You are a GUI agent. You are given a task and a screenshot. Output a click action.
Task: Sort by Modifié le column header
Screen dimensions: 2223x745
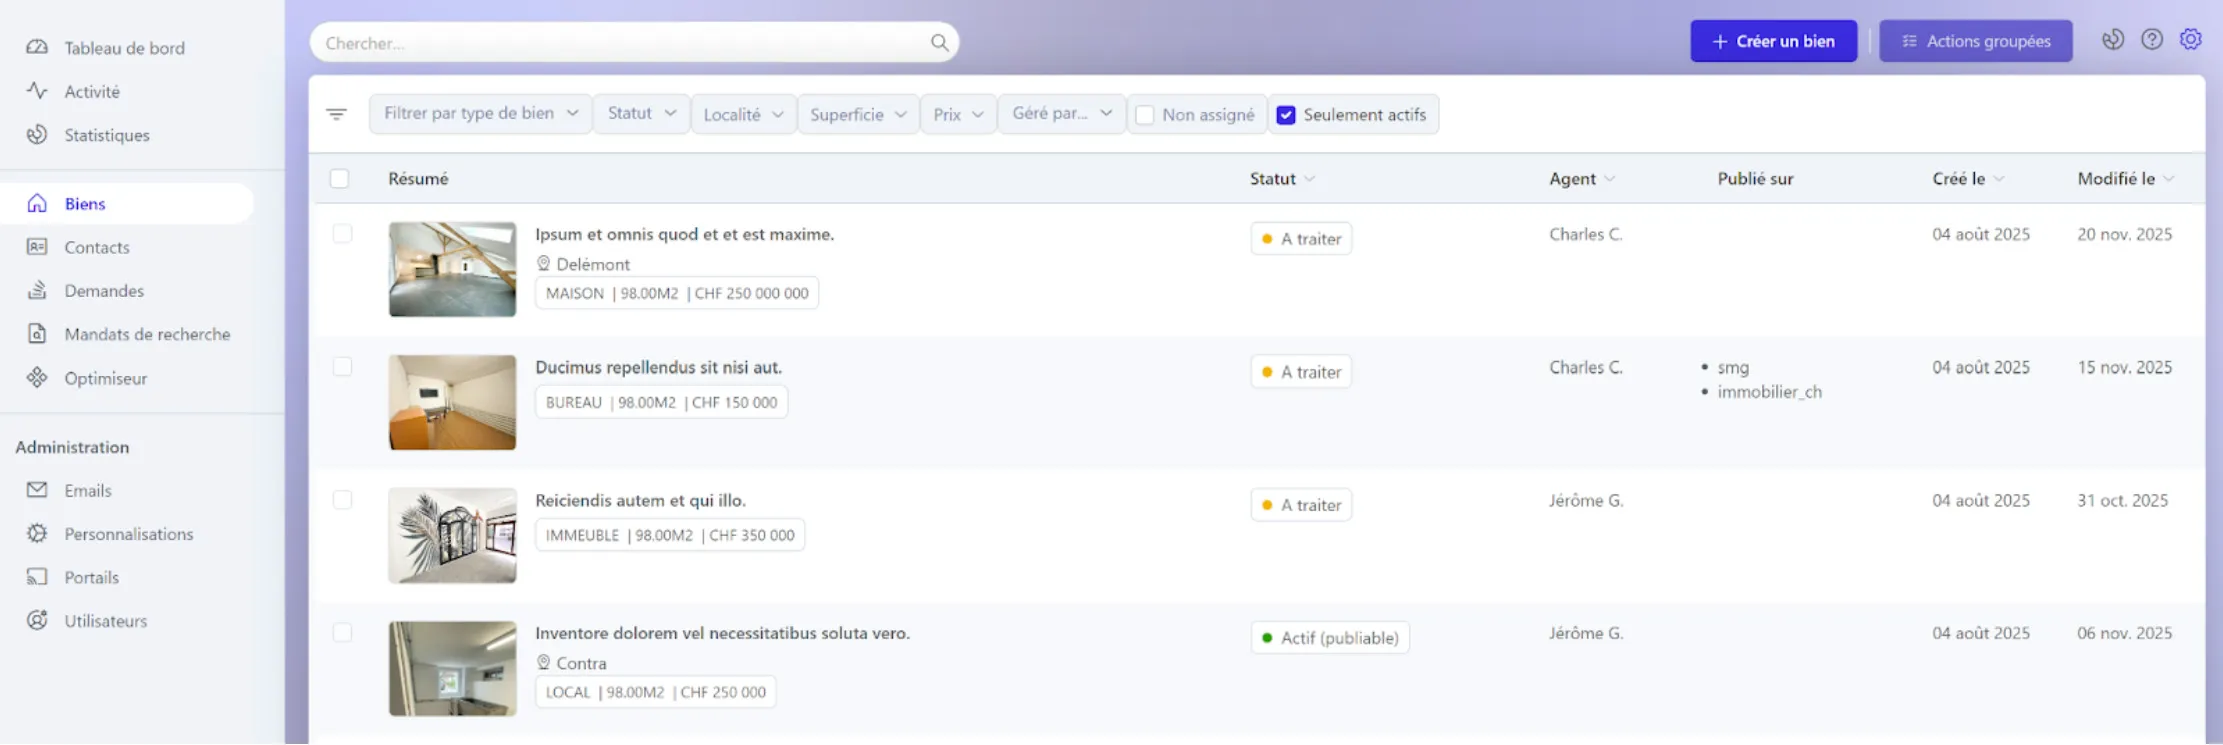2125,179
